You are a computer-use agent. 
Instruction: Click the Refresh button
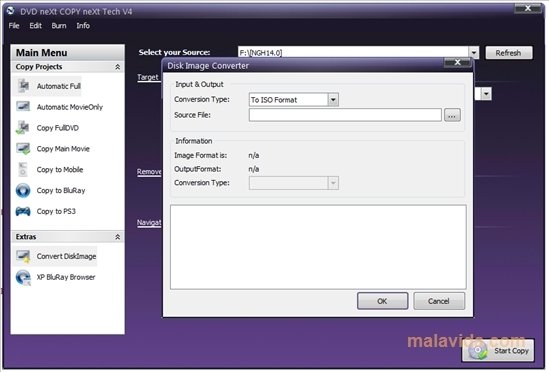(x=509, y=53)
